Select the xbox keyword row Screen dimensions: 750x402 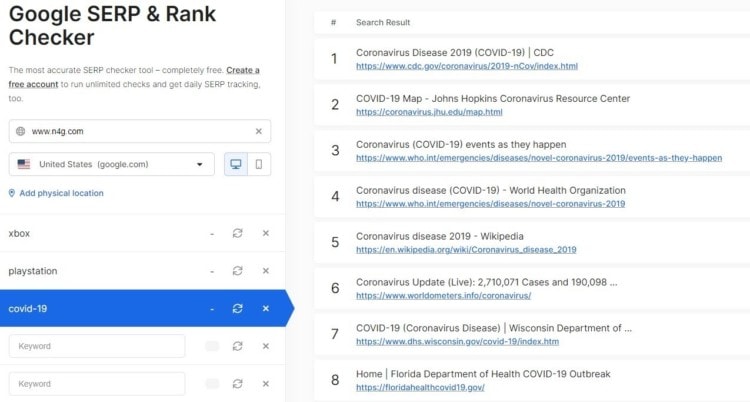pos(143,233)
